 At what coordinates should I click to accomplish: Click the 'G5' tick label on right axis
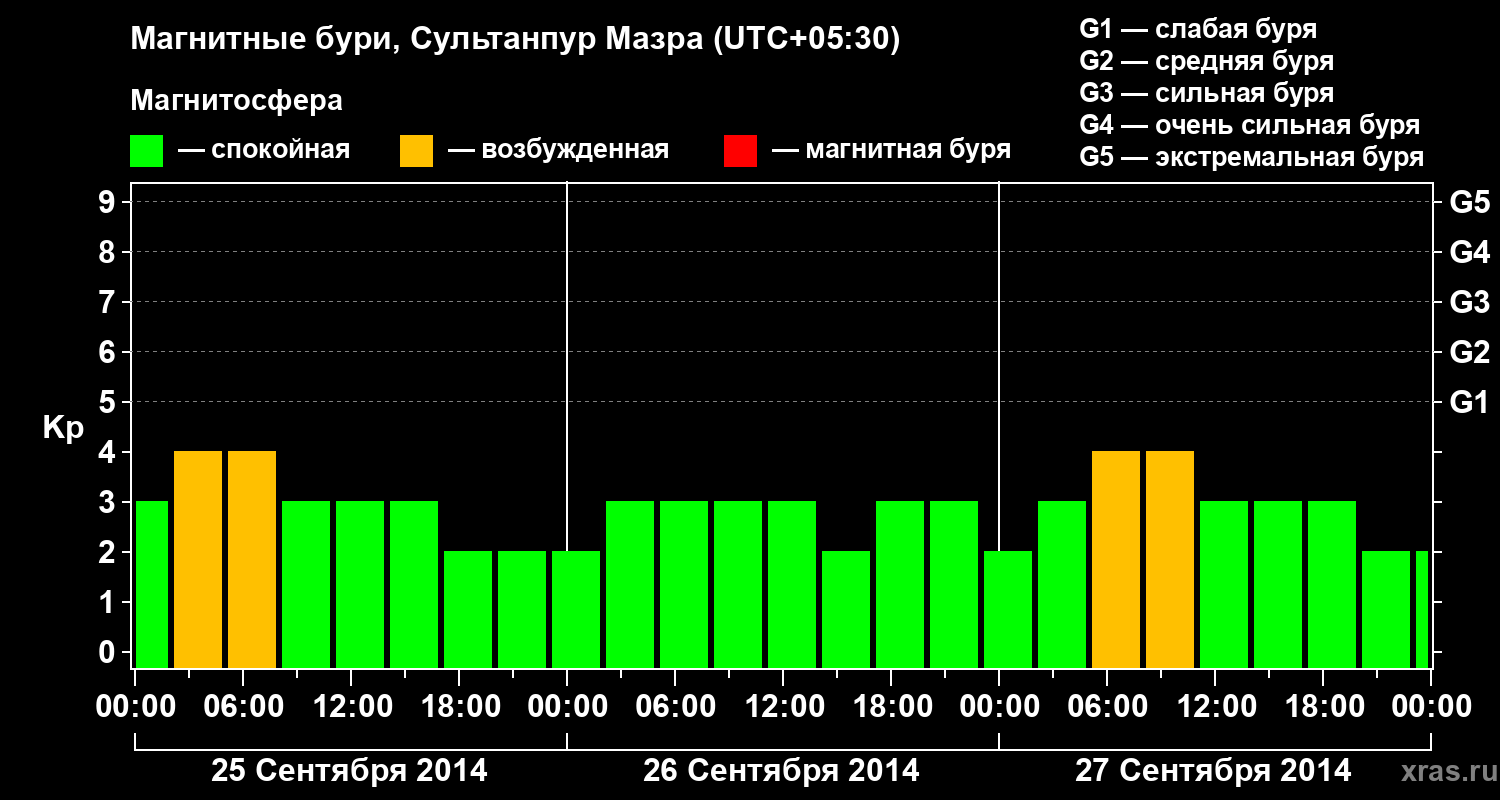coord(1469,203)
